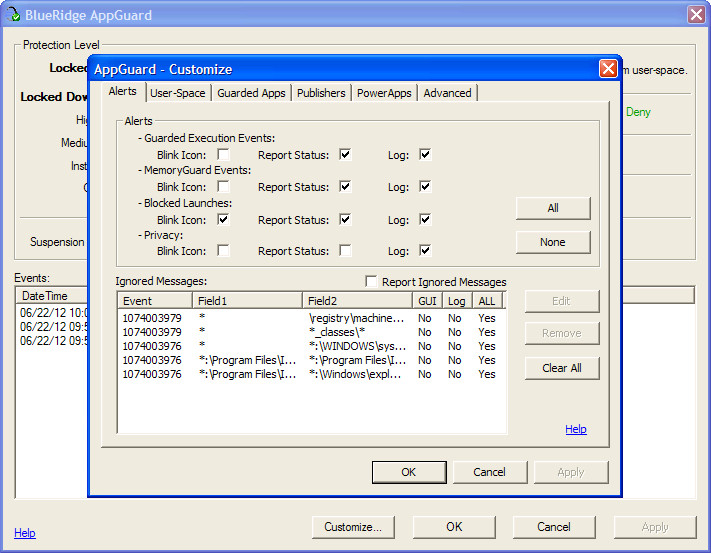Image resolution: width=711 pixels, height=553 pixels.
Task: Open the Help link in Customize dialog
Action: coord(576,429)
